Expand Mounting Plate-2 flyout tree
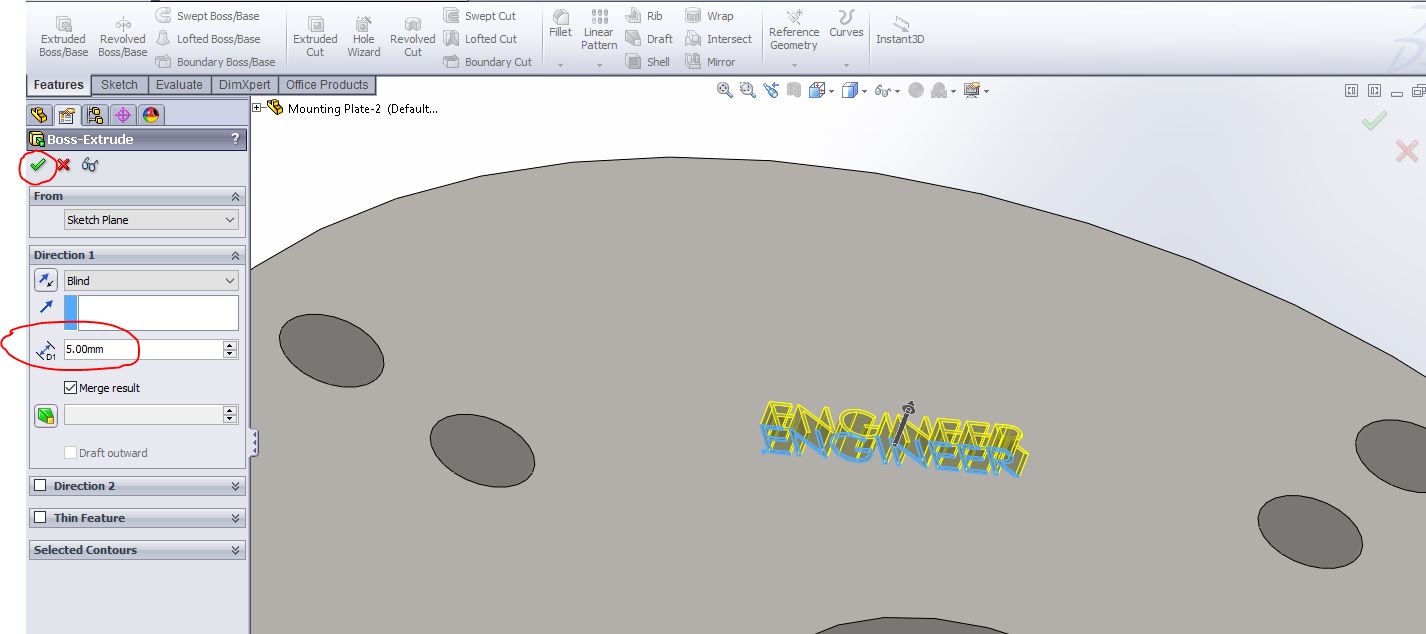Image resolution: width=1426 pixels, height=634 pixels. pos(258,108)
